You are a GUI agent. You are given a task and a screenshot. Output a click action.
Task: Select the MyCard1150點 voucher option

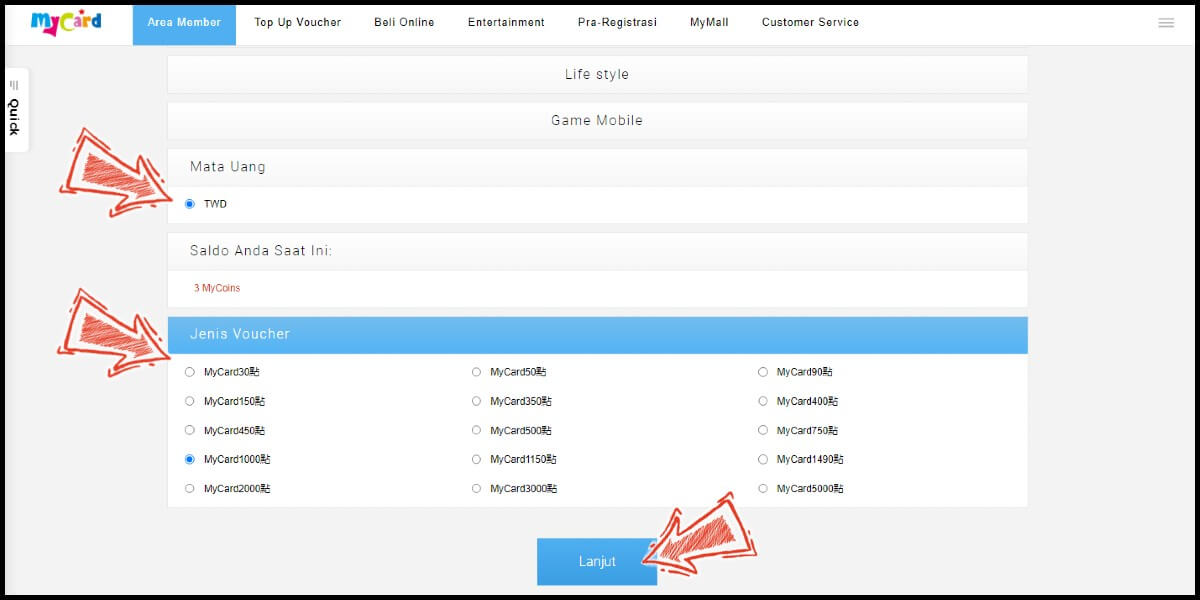click(476, 459)
